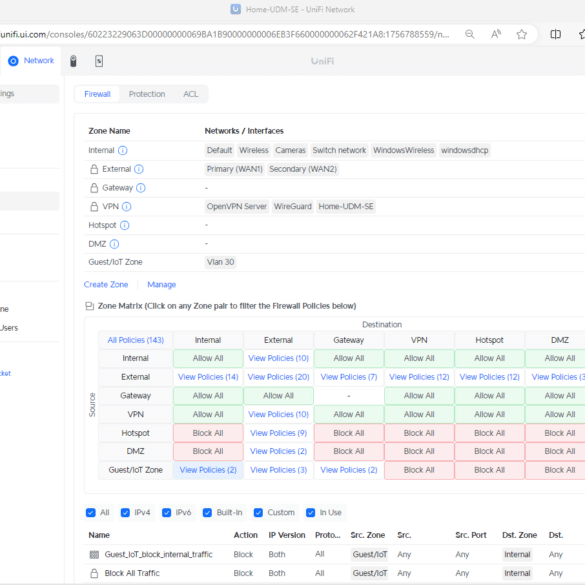Open the third app icon beside Protect

99,61
